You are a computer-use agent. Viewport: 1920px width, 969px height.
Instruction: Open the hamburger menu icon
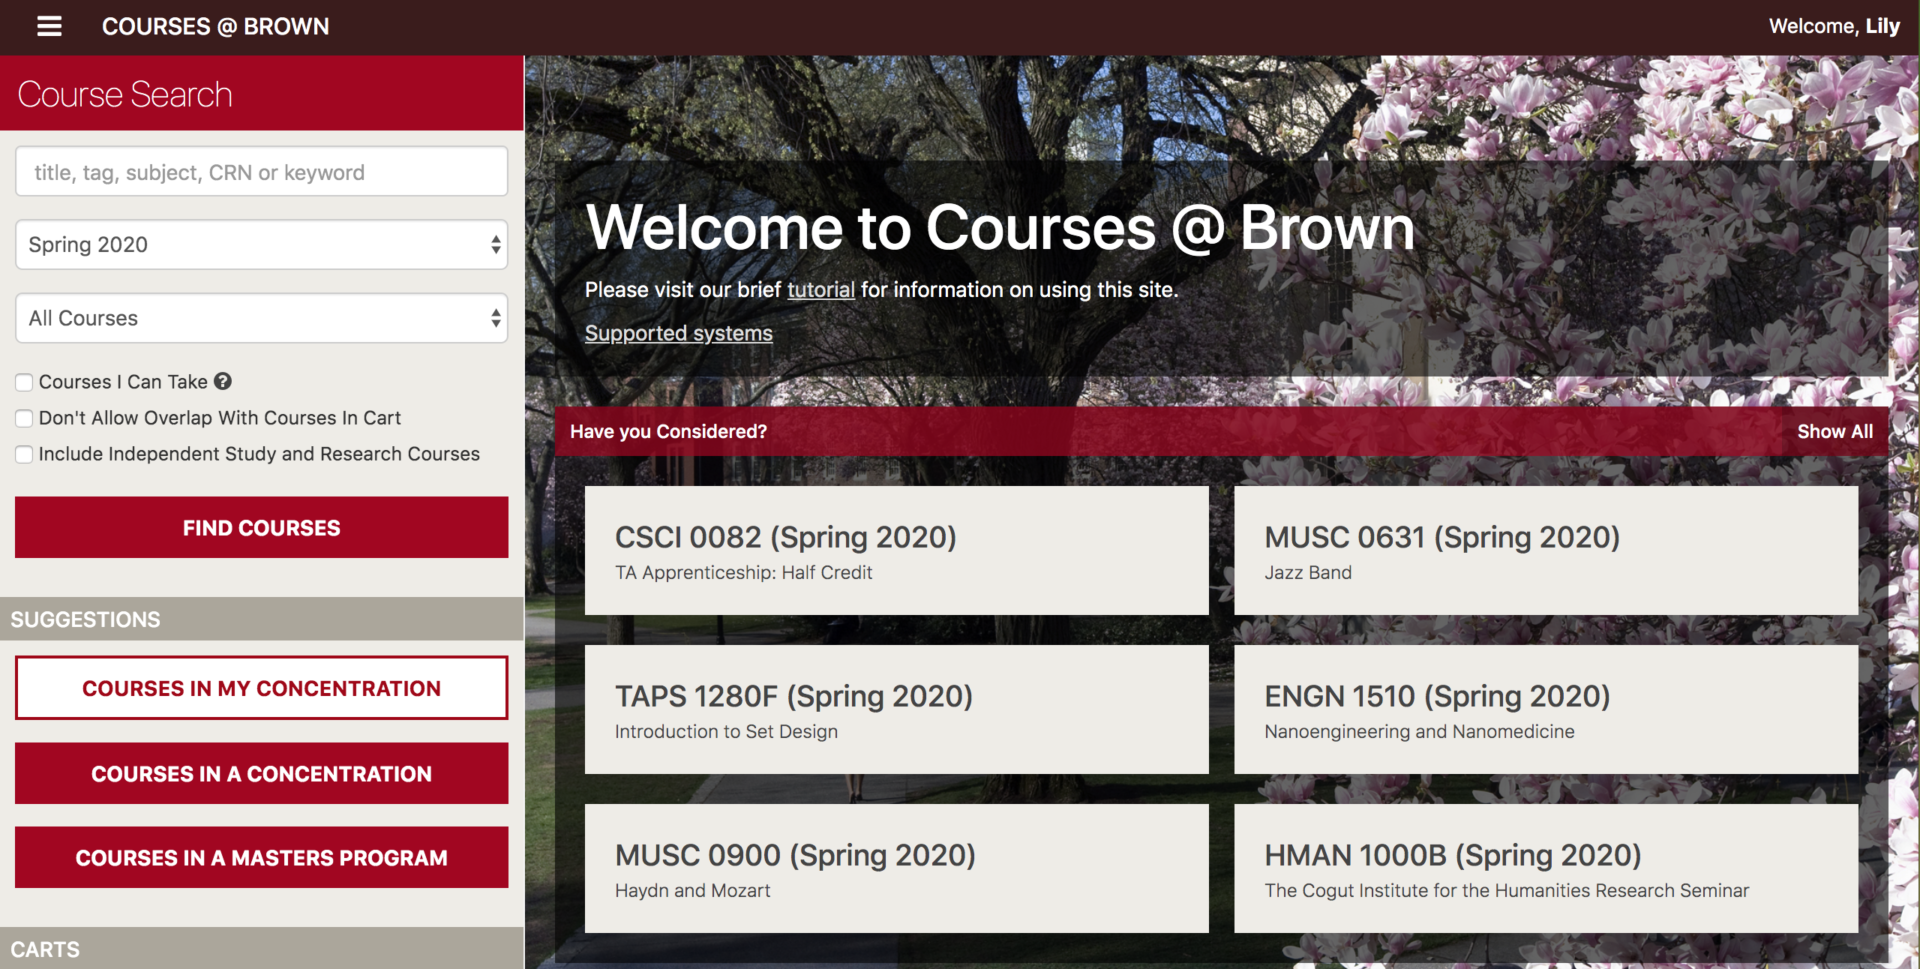point(49,26)
